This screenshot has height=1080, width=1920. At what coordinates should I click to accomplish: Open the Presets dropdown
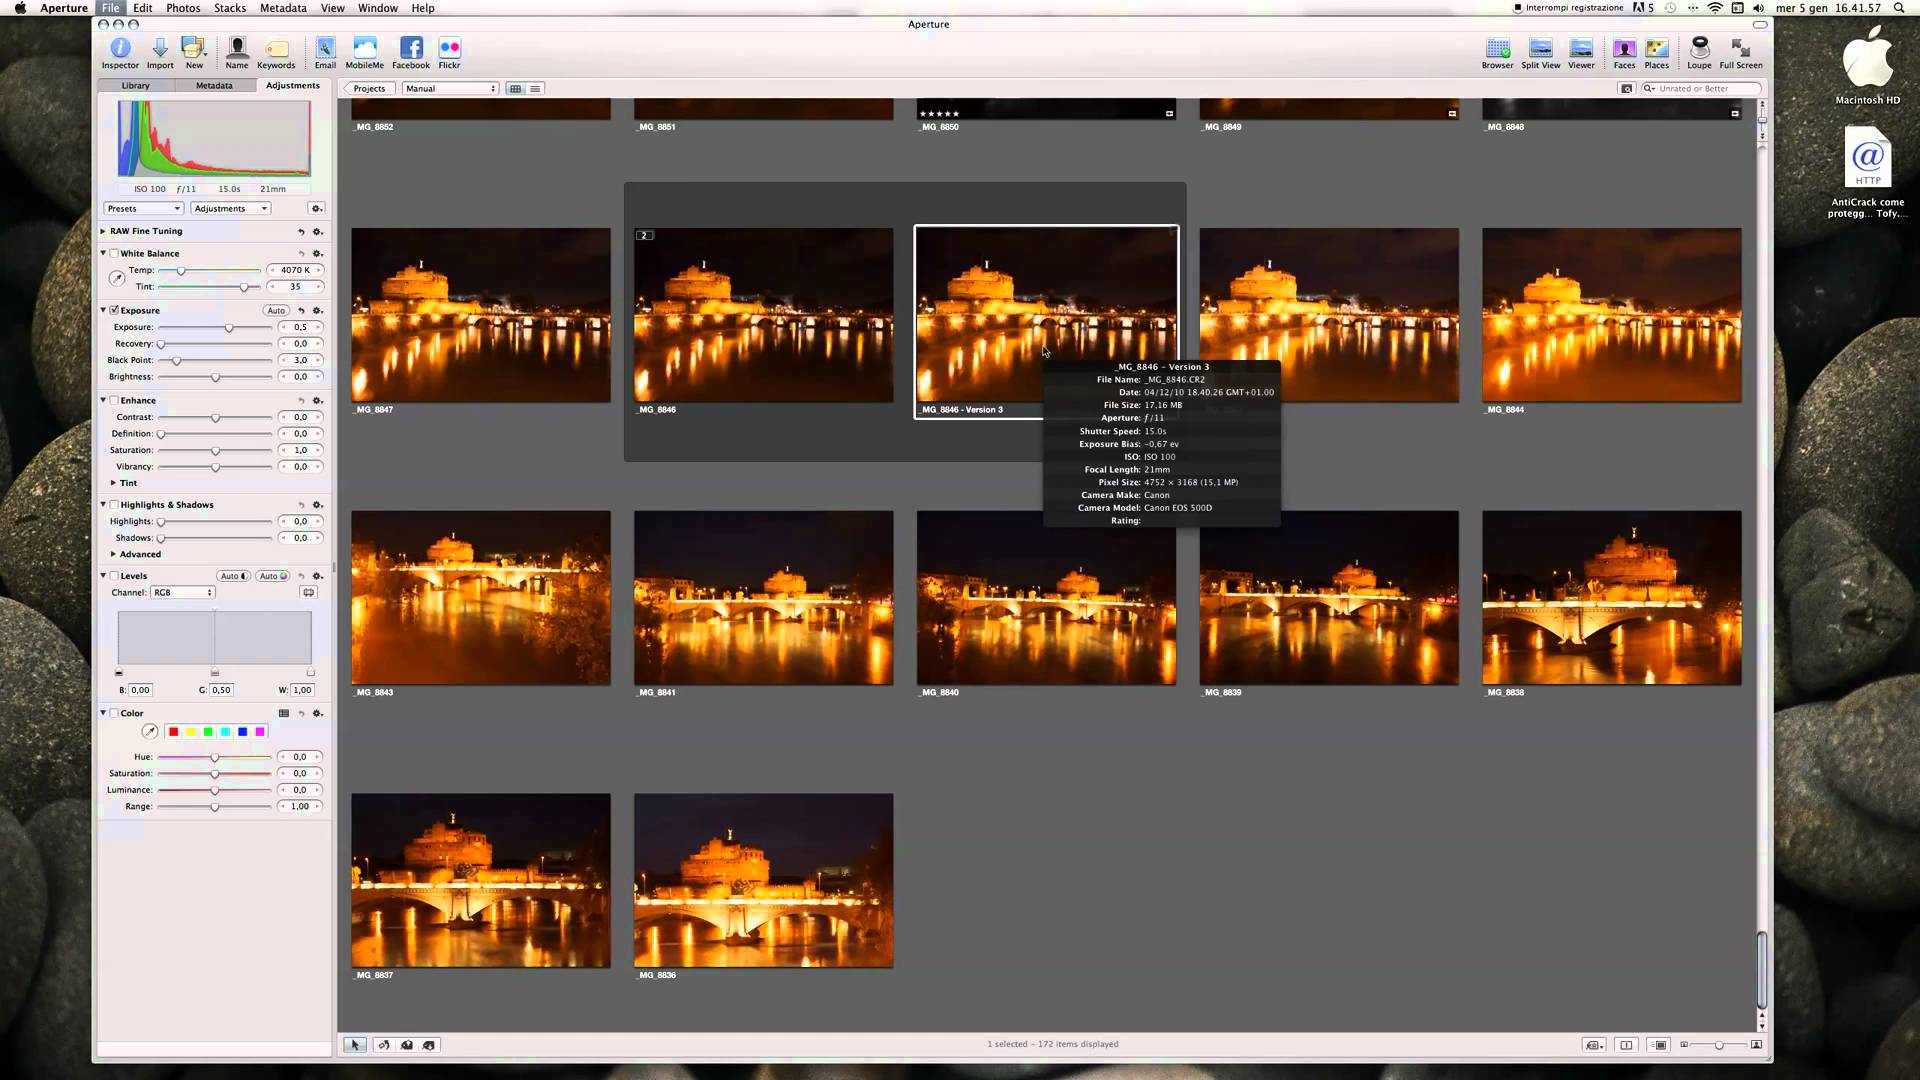pyautogui.click(x=143, y=209)
